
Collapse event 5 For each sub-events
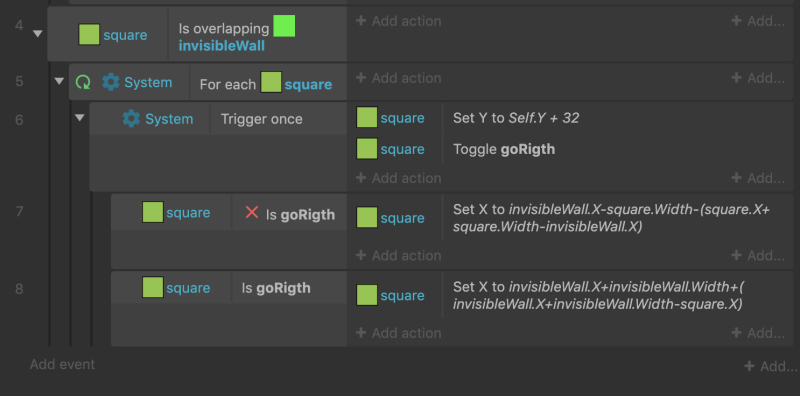(x=59, y=81)
